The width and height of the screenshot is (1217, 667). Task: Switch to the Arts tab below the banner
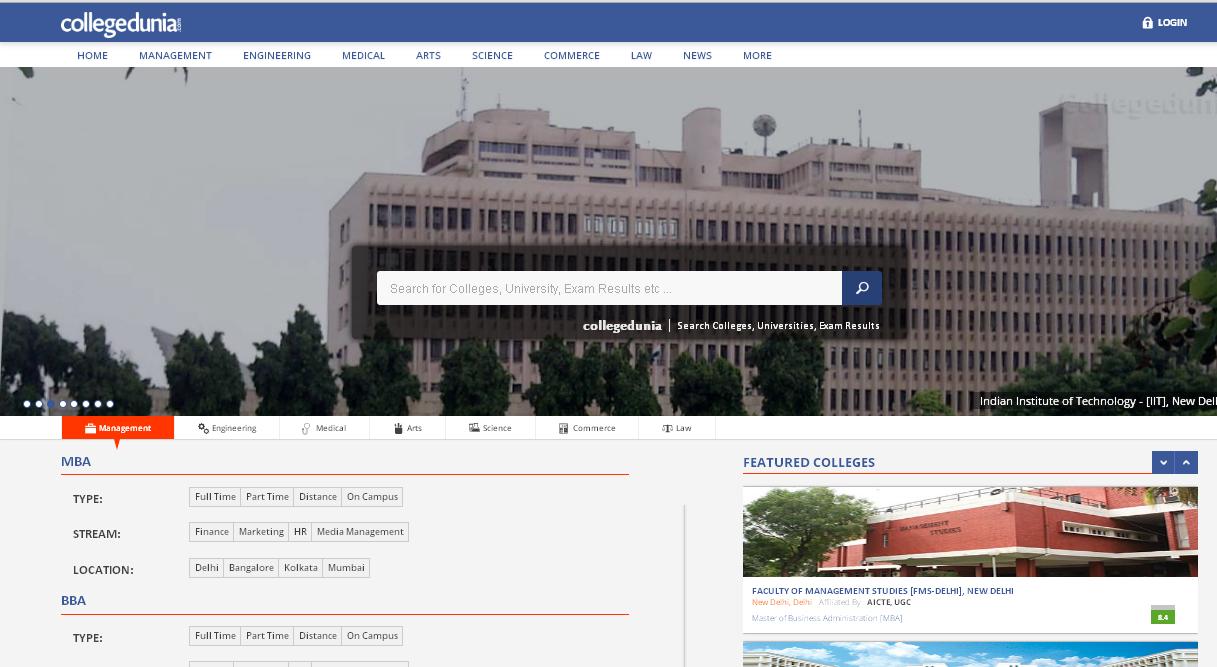(x=408, y=428)
